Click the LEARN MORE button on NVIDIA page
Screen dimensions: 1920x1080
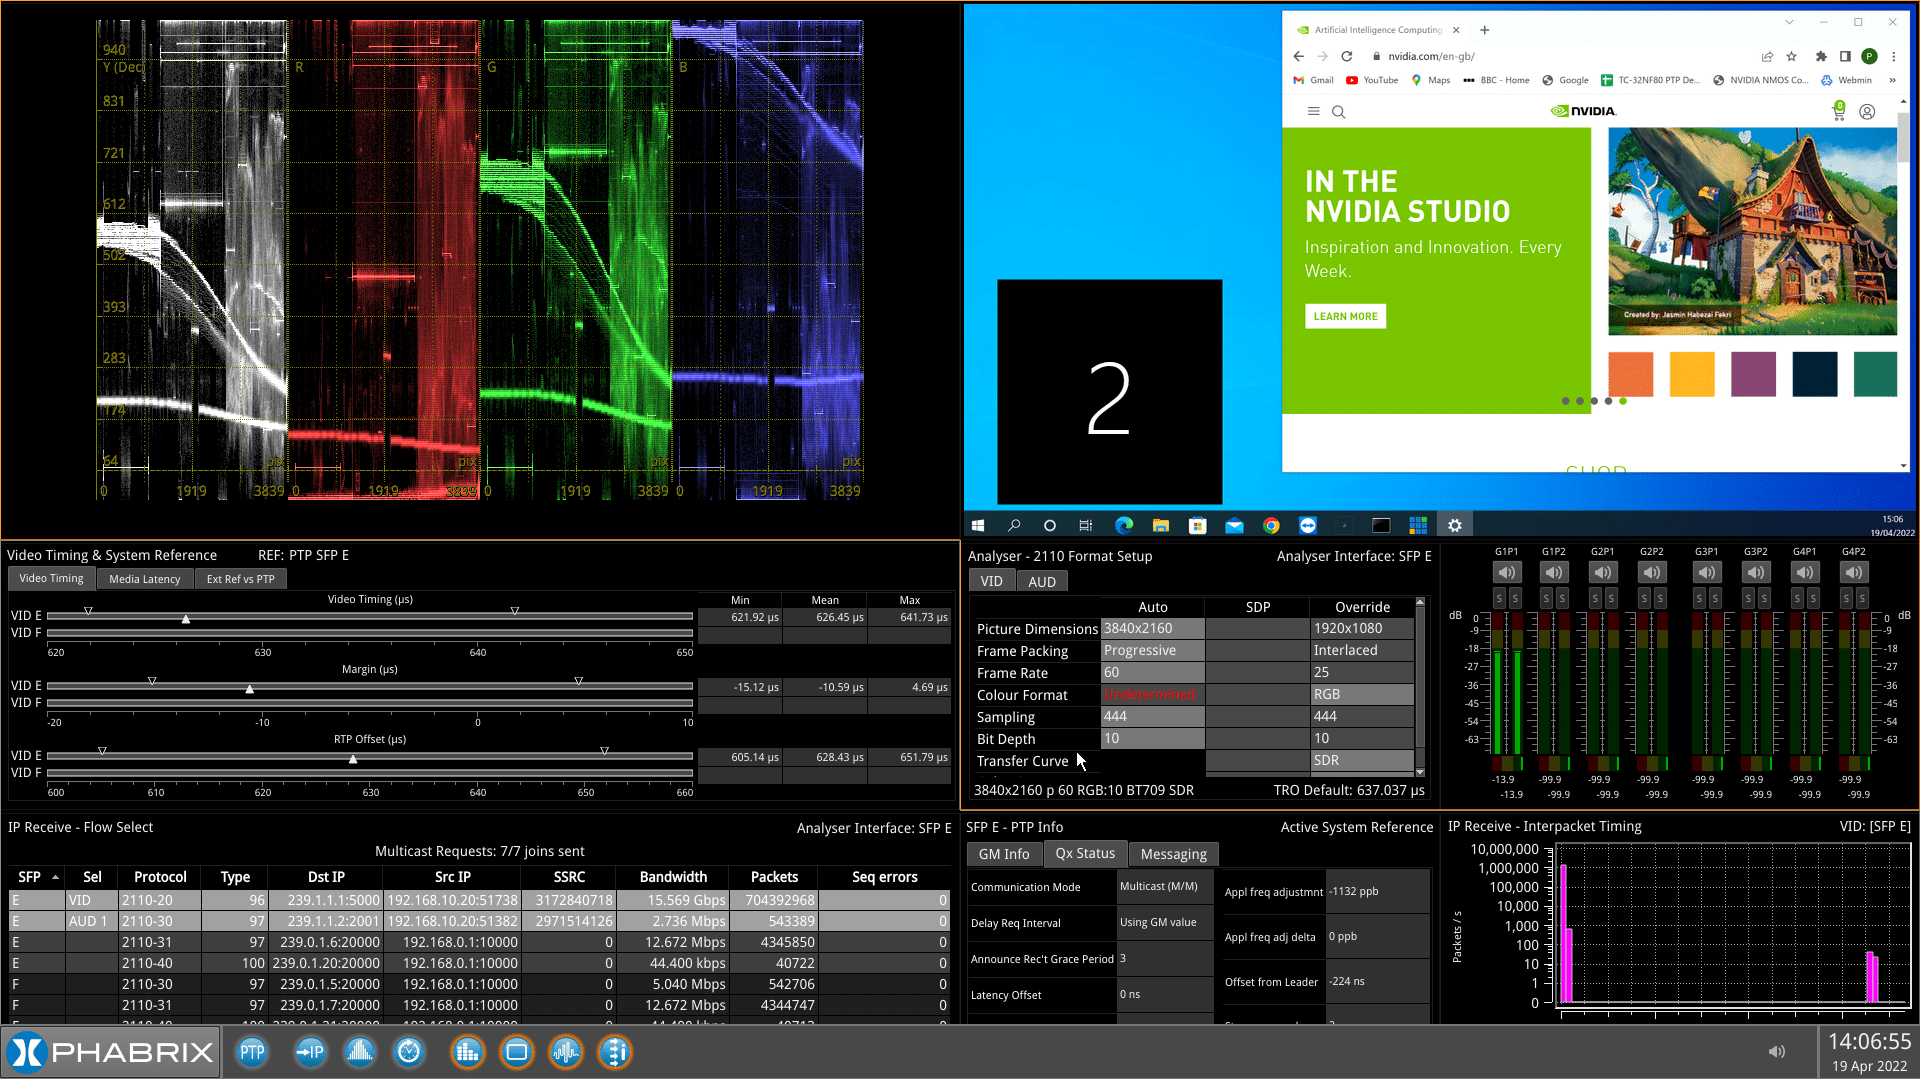[1345, 316]
